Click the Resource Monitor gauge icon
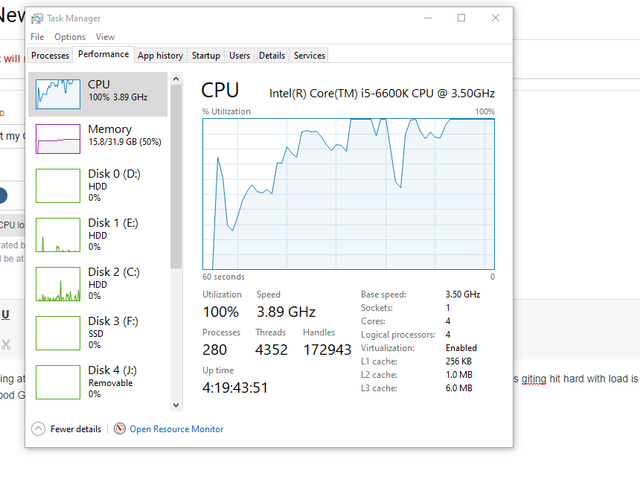Screen dimensions: 640x493 120,429
